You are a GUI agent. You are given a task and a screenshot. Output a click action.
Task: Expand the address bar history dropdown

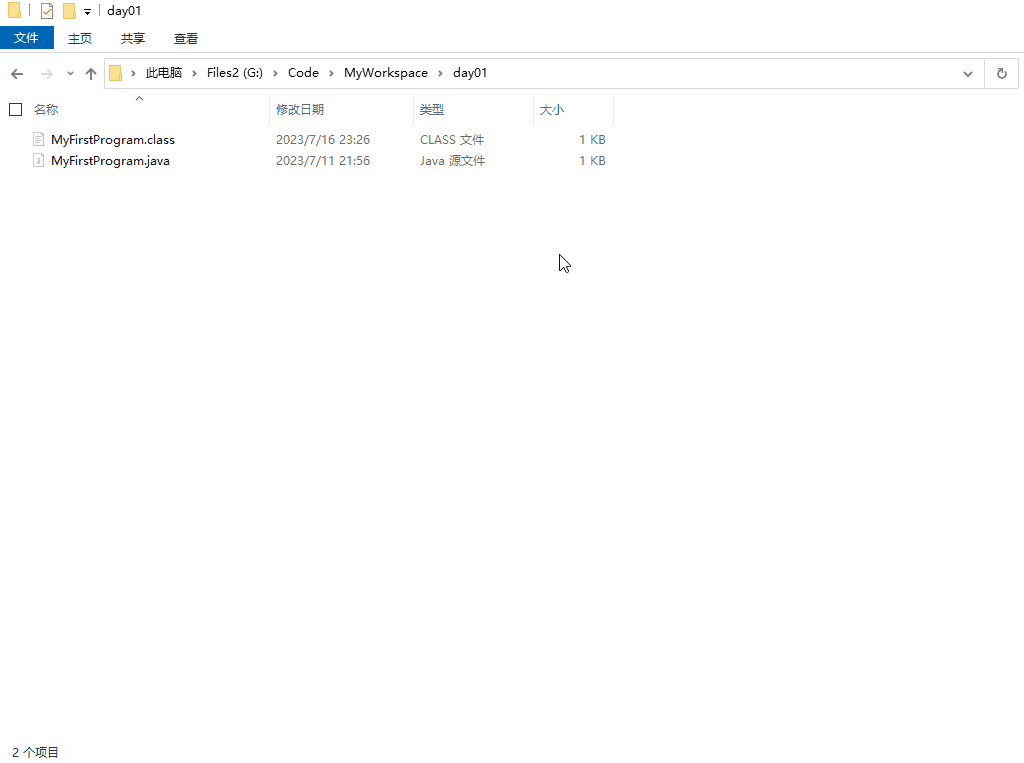point(967,73)
